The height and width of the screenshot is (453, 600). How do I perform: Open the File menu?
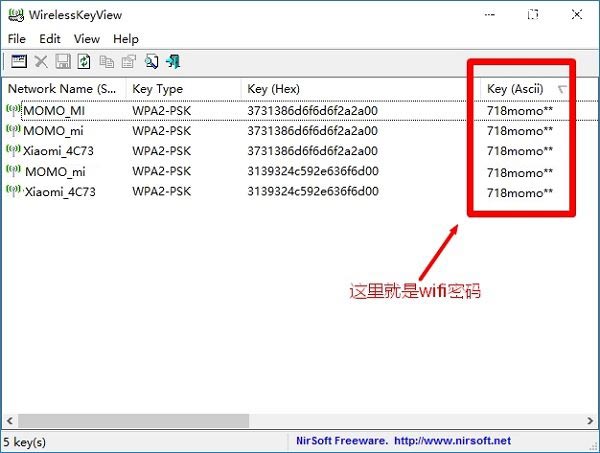tap(16, 39)
